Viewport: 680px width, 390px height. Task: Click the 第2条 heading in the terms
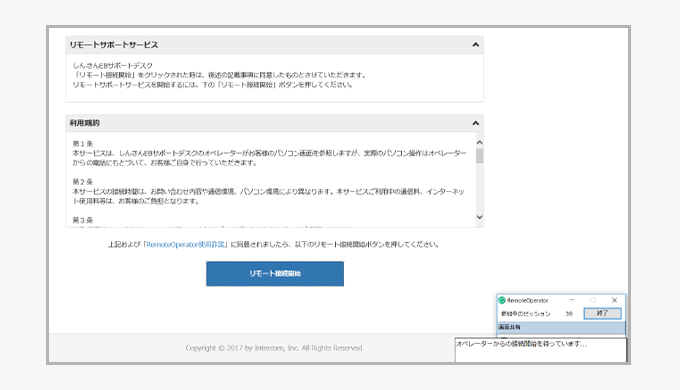click(83, 182)
